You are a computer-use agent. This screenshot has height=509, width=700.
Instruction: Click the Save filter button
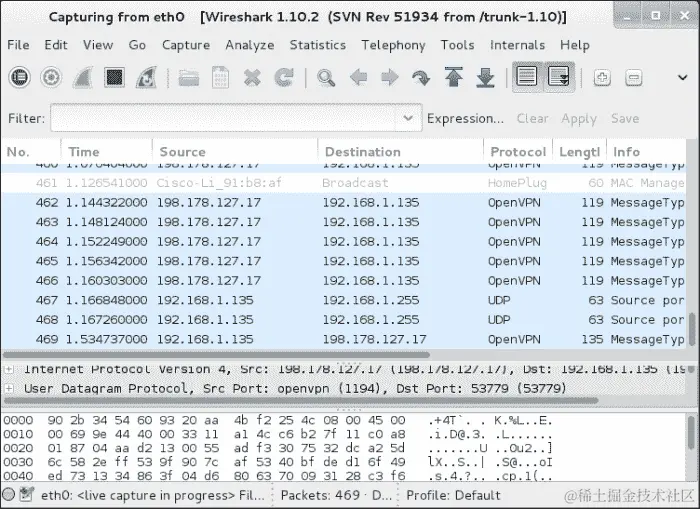click(625, 118)
